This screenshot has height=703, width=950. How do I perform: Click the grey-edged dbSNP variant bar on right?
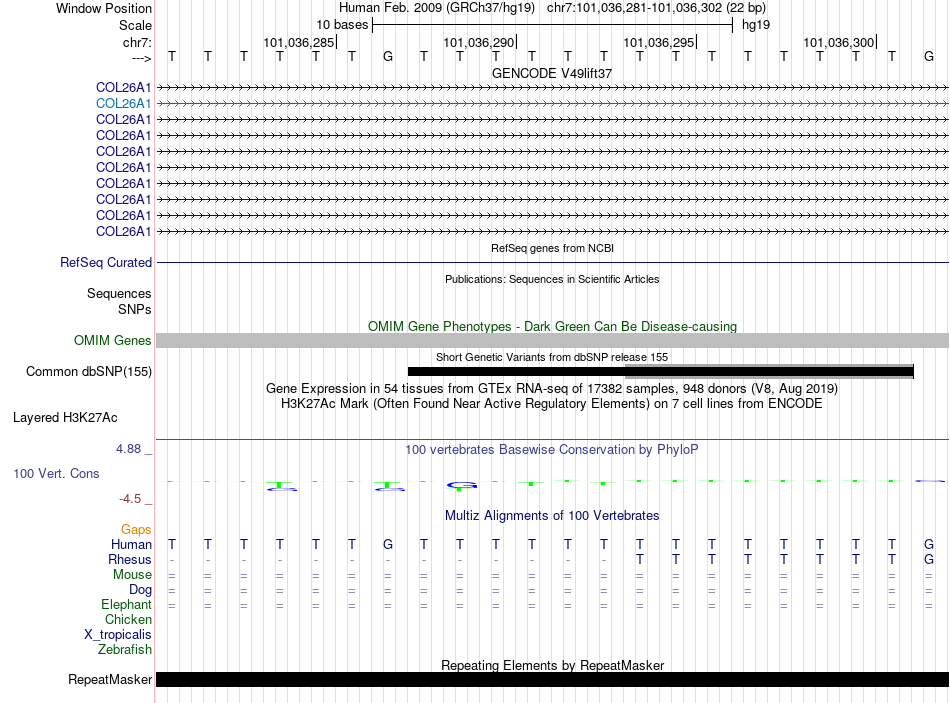coord(769,371)
